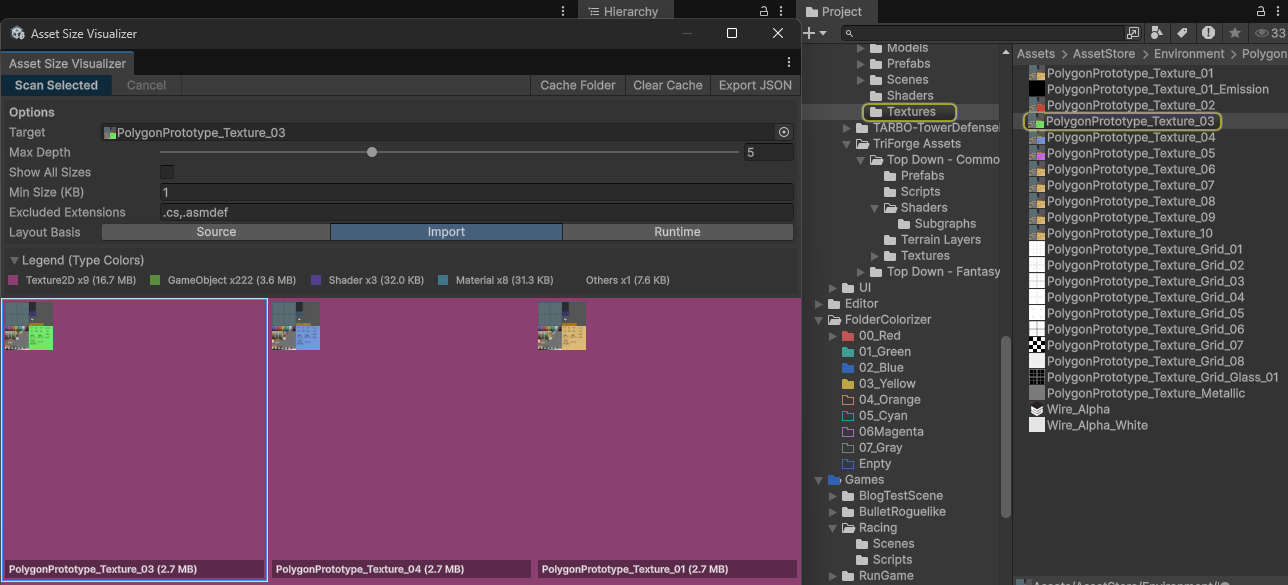Select PolygonPrototype_Texture_05 in the asset list

coord(1128,153)
